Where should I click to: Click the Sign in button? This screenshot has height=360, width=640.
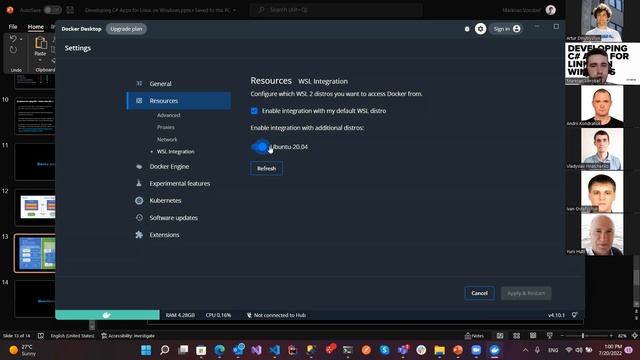[507, 29]
